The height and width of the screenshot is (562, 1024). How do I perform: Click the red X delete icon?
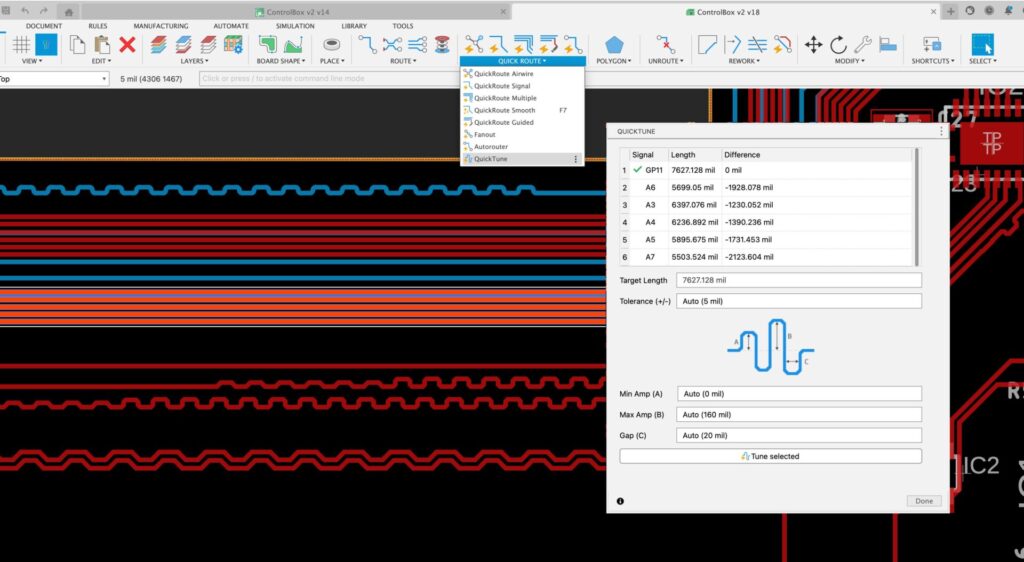tap(127, 44)
